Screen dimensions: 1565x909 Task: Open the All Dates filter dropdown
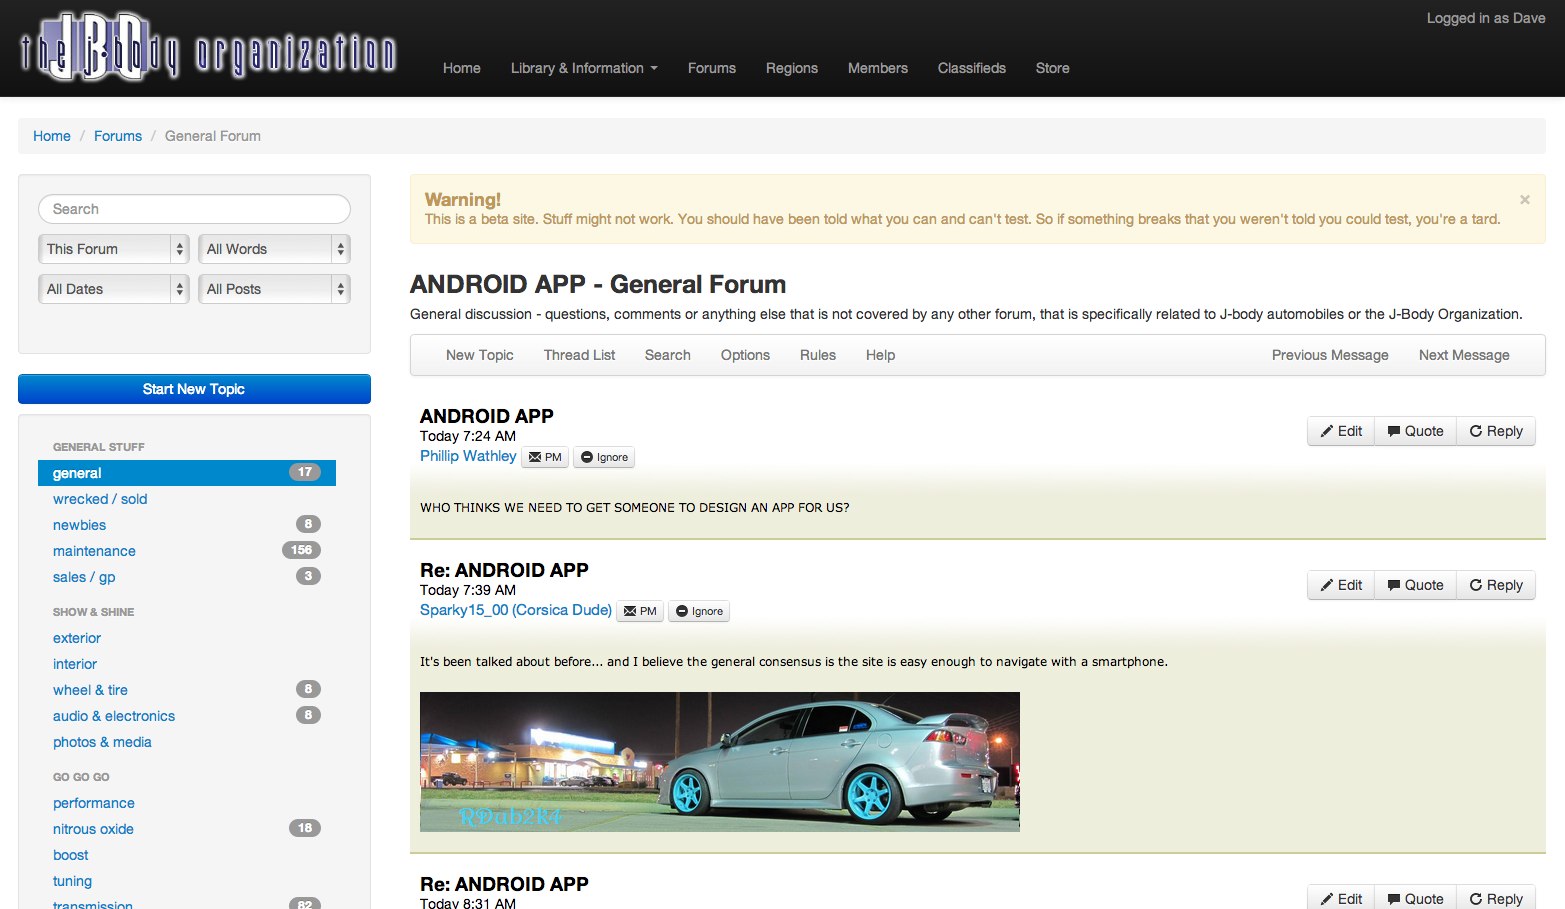point(113,289)
